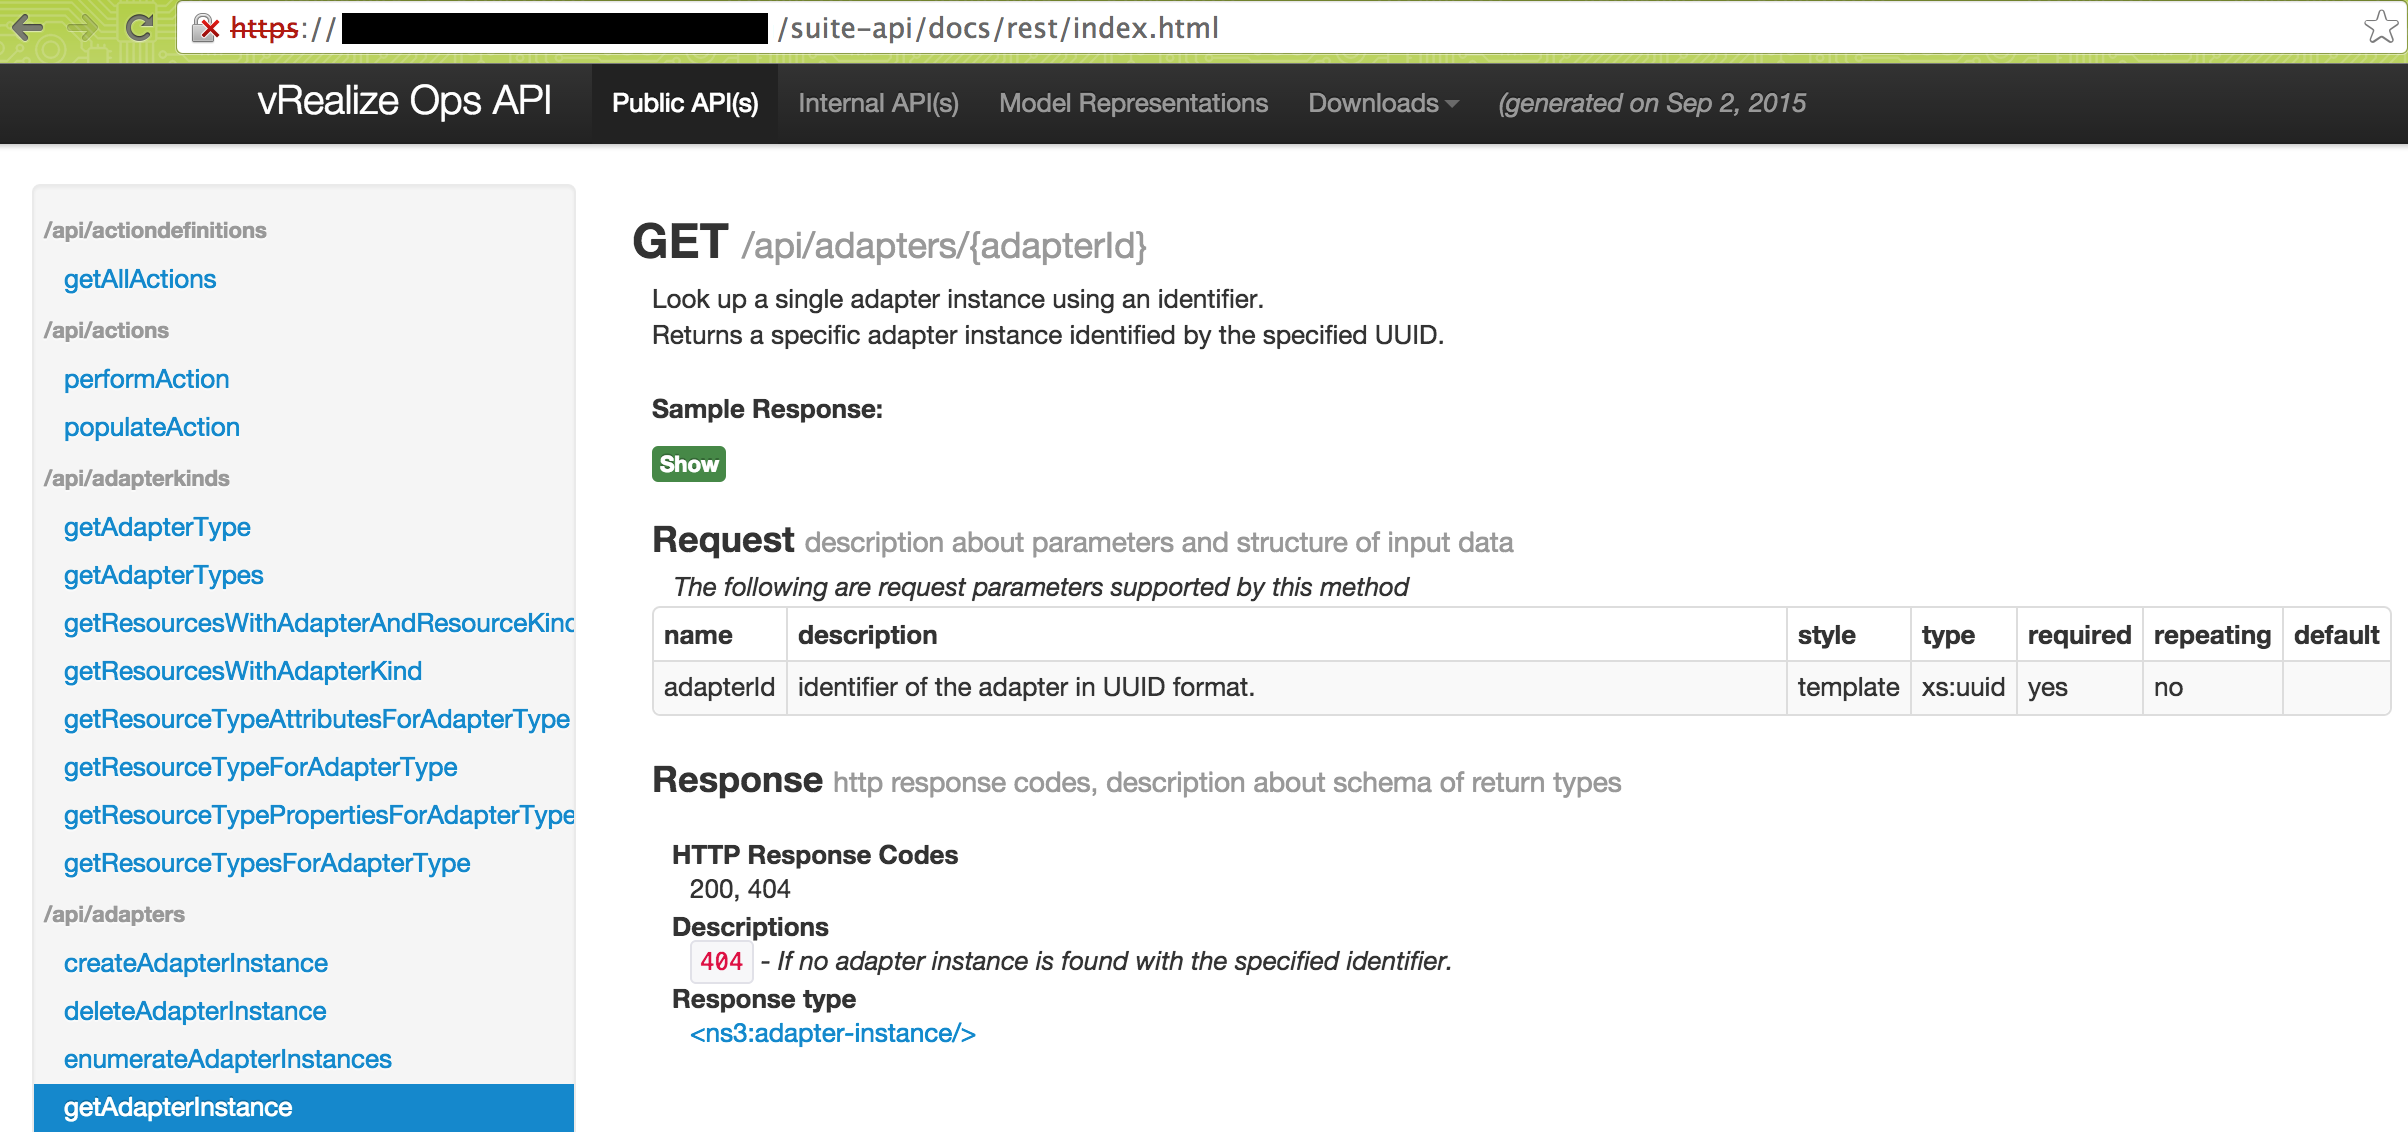Viewport: 2408px width, 1132px height.
Task: Click vRealize Ops API title
Action: pos(404,101)
